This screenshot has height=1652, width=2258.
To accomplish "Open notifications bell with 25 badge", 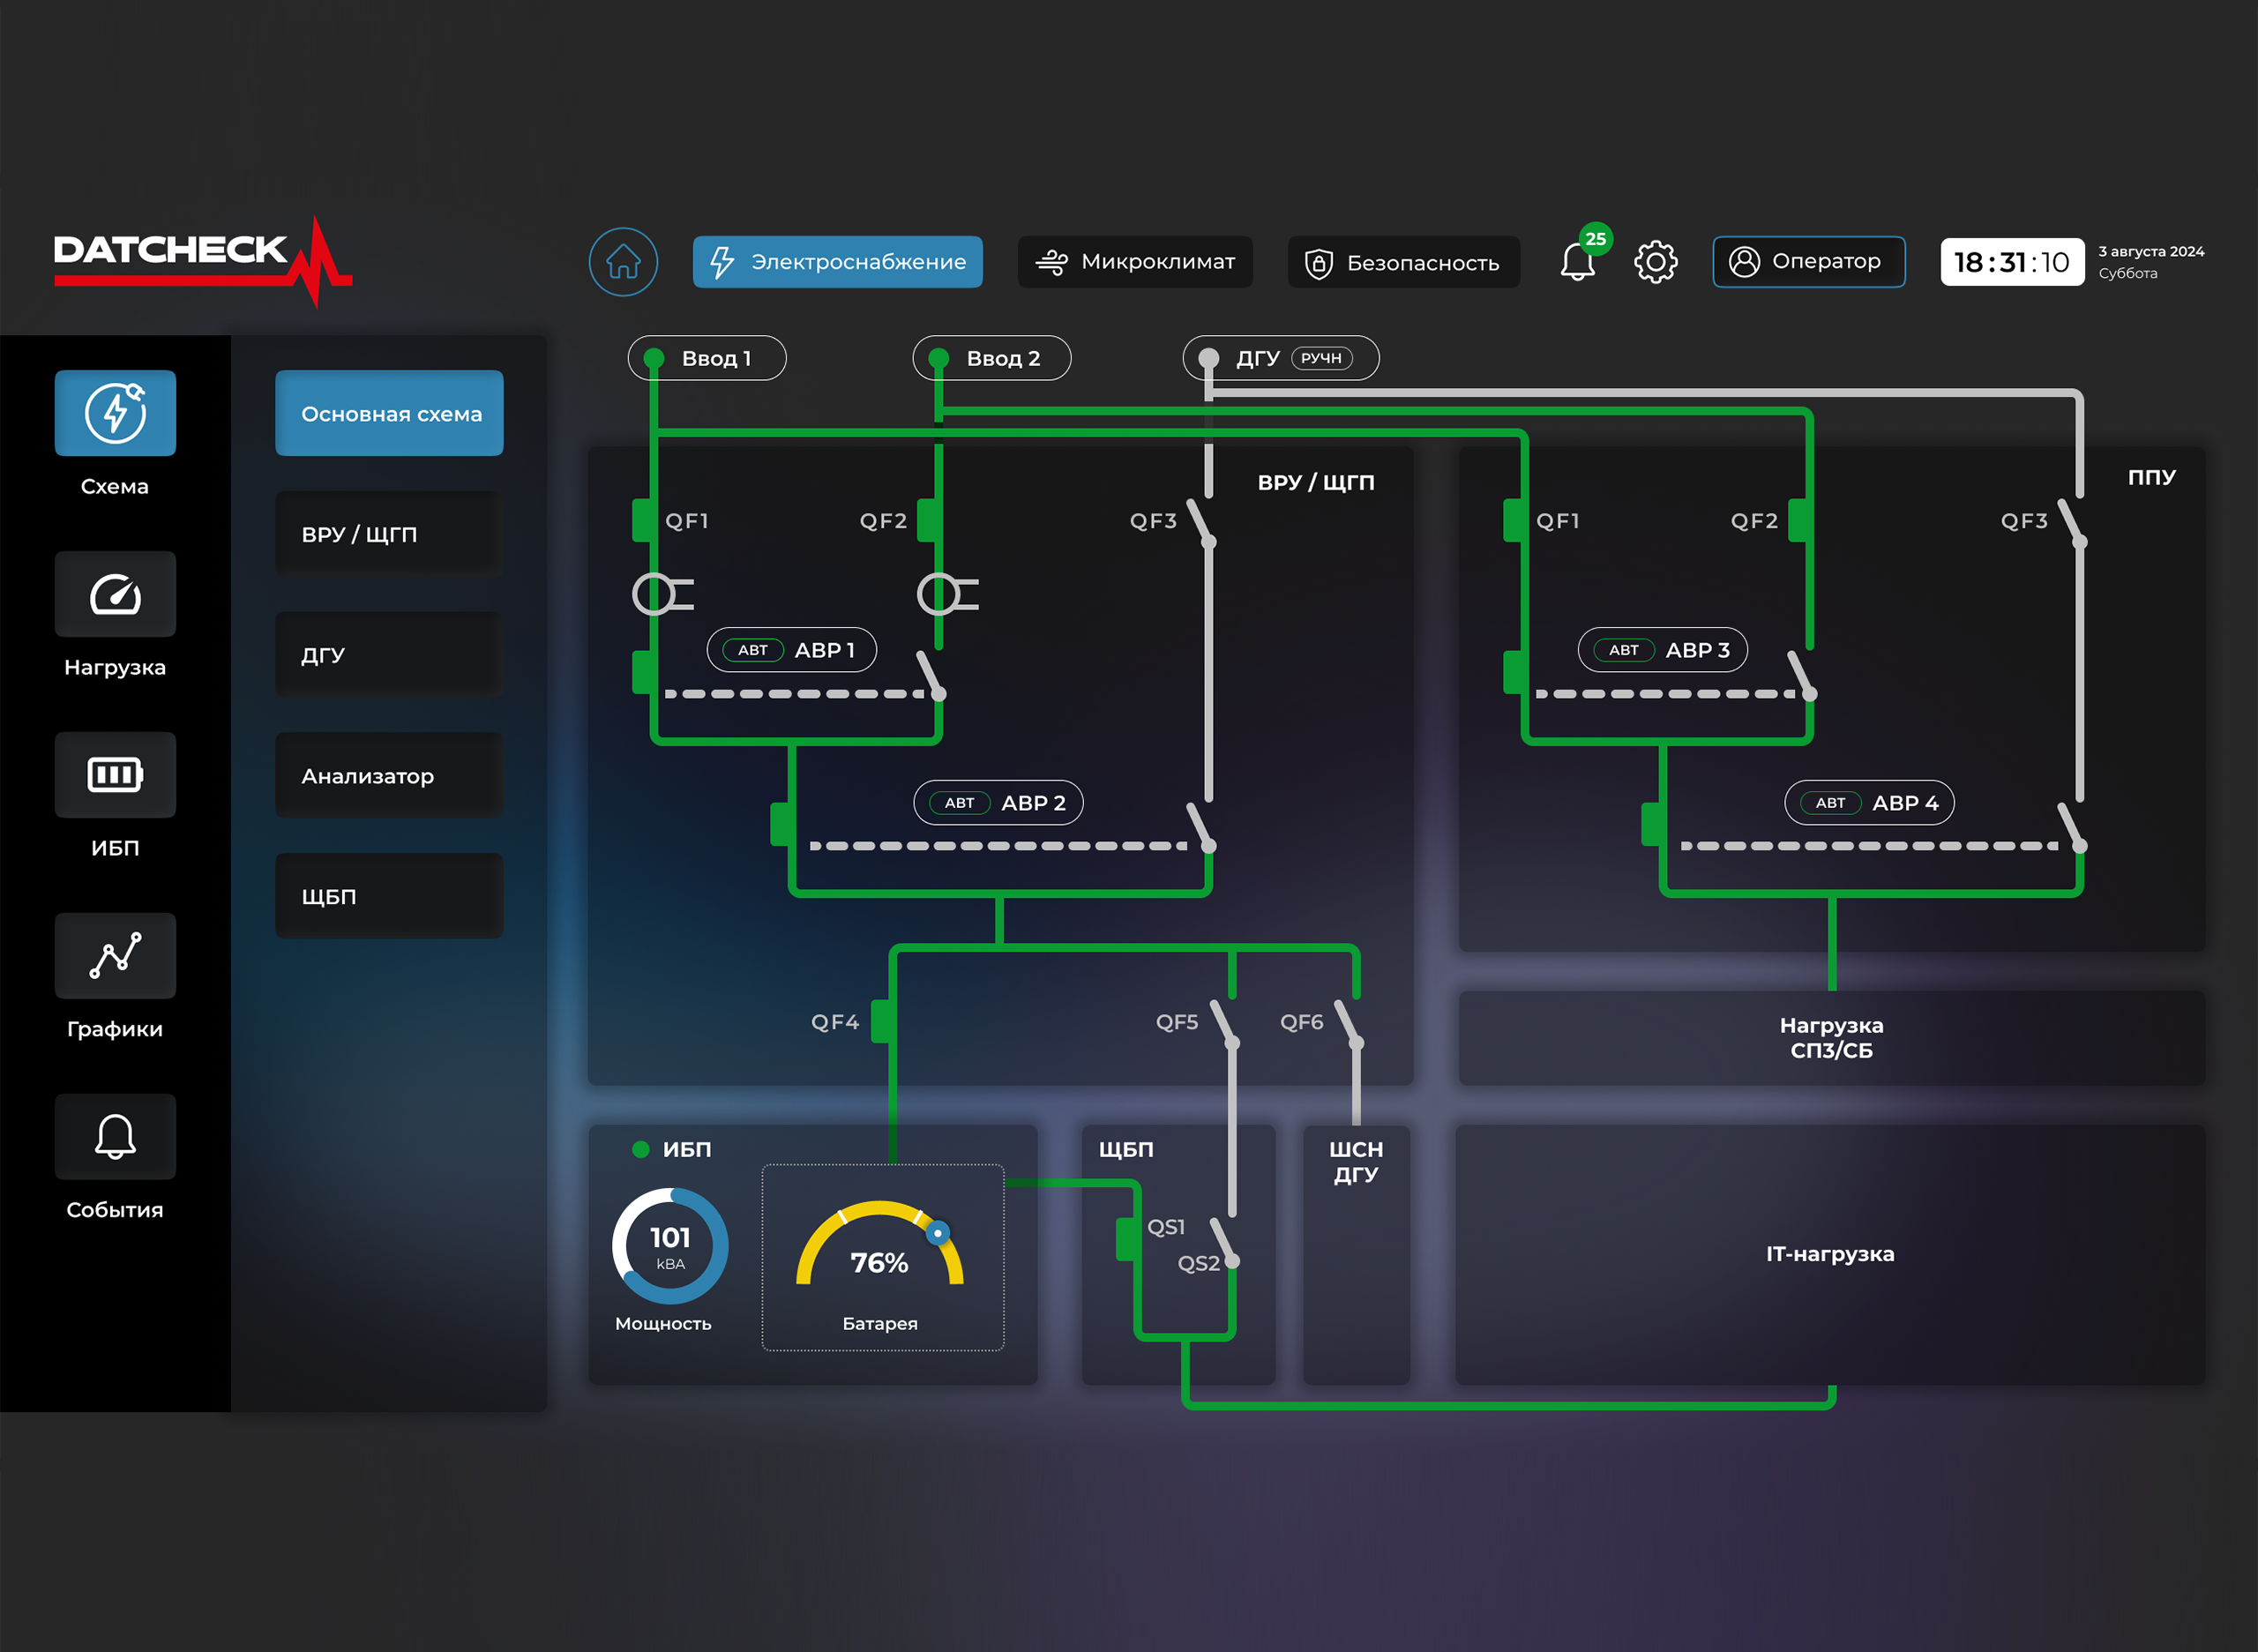I will [x=1578, y=262].
